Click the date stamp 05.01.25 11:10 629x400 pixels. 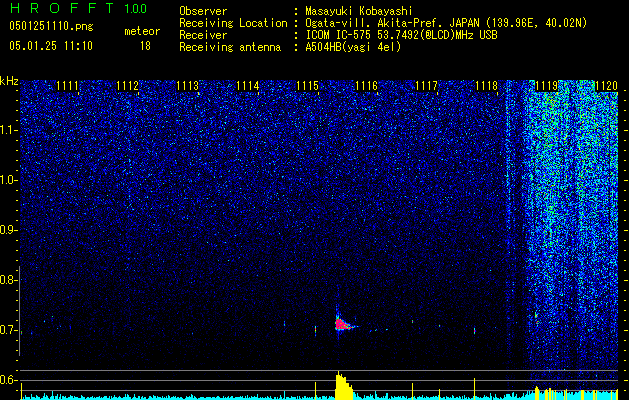pos(51,46)
